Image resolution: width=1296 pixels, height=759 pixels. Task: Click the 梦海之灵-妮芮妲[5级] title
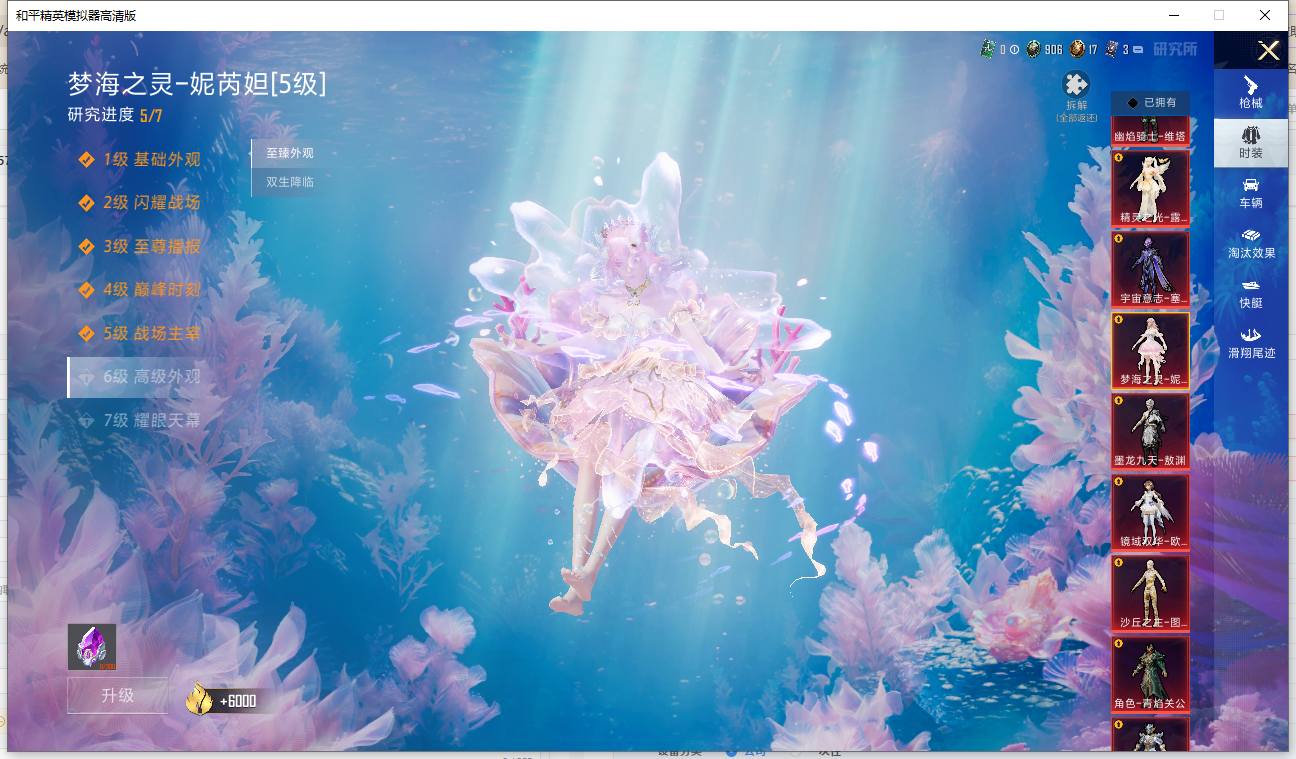(x=197, y=84)
